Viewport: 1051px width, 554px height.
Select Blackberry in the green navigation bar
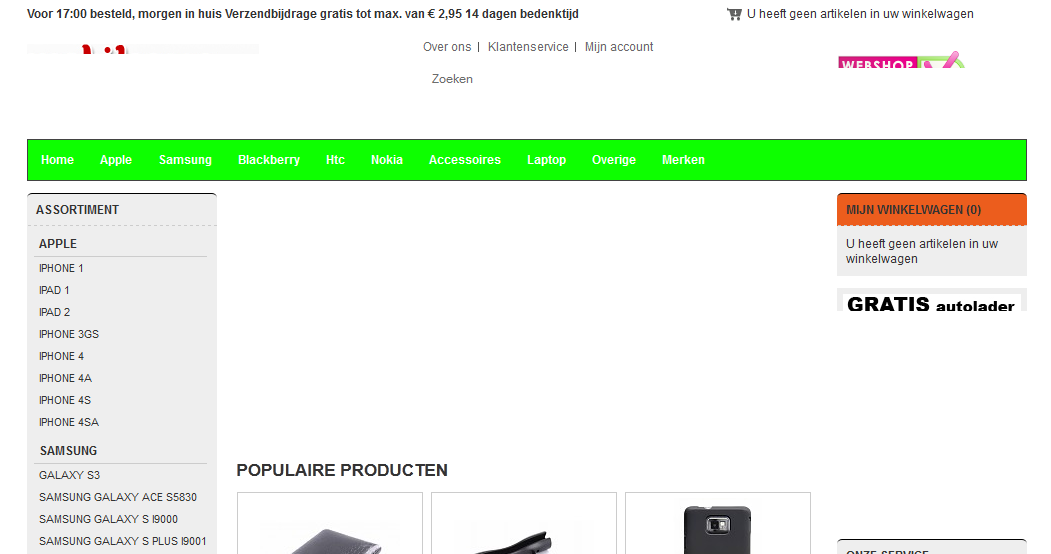269,160
